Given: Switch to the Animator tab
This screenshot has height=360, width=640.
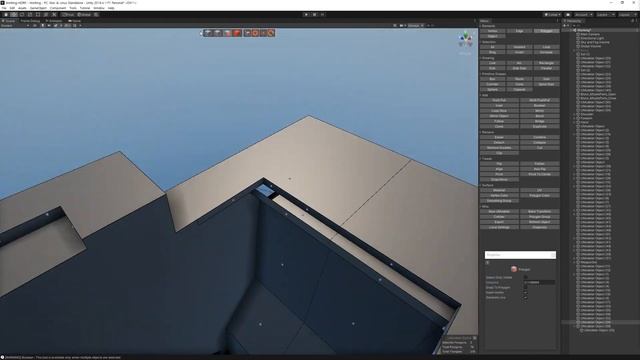Looking at the screenshot, I should pos(54,21).
